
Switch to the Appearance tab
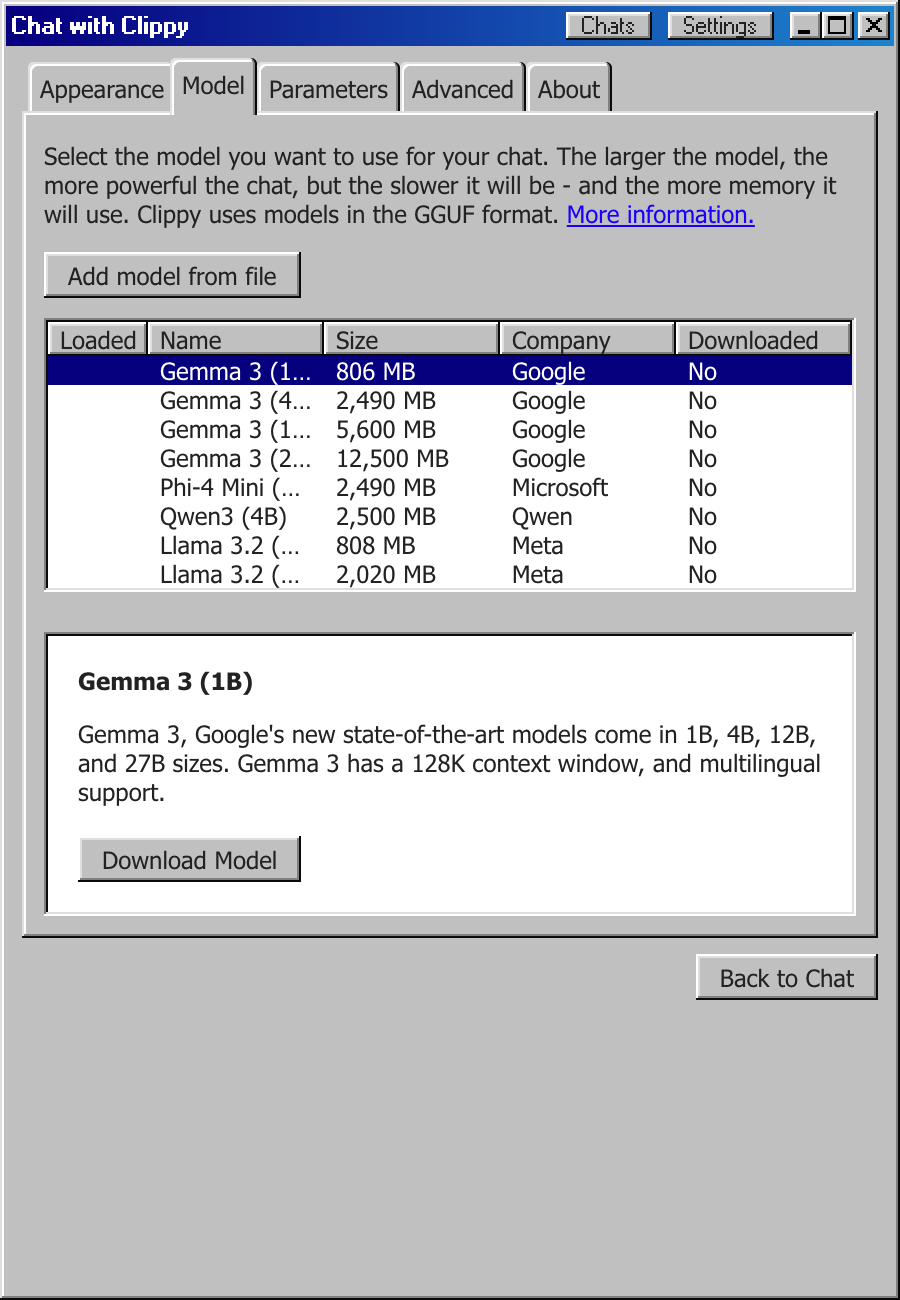[100, 90]
